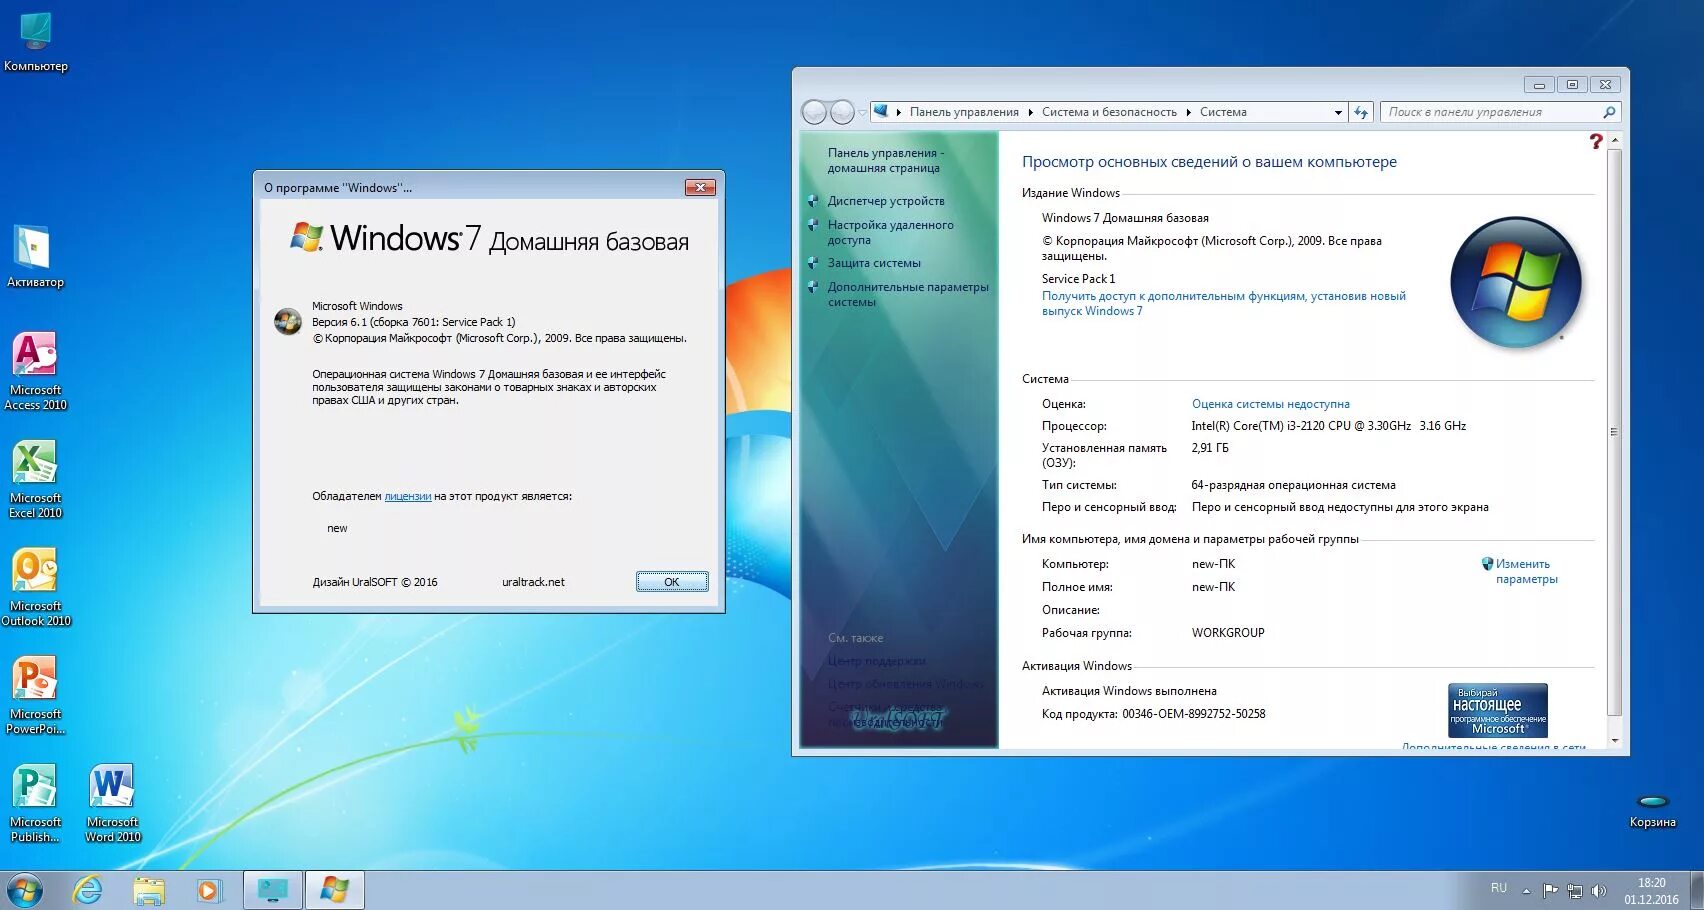Select the Система breadcrumb in the address bar
Image resolution: width=1704 pixels, height=910 pixels.
click(1223, 112)
